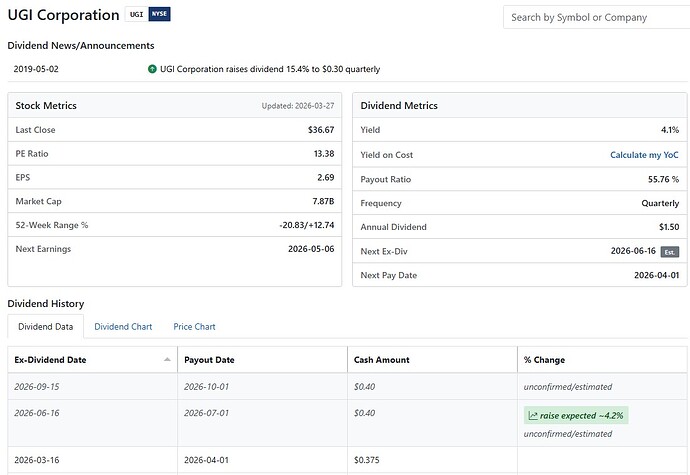The height and width of the screenshot is (475, 690).
Task: Click the Updated: 2026-03-27 label
Action: [298, 106]
